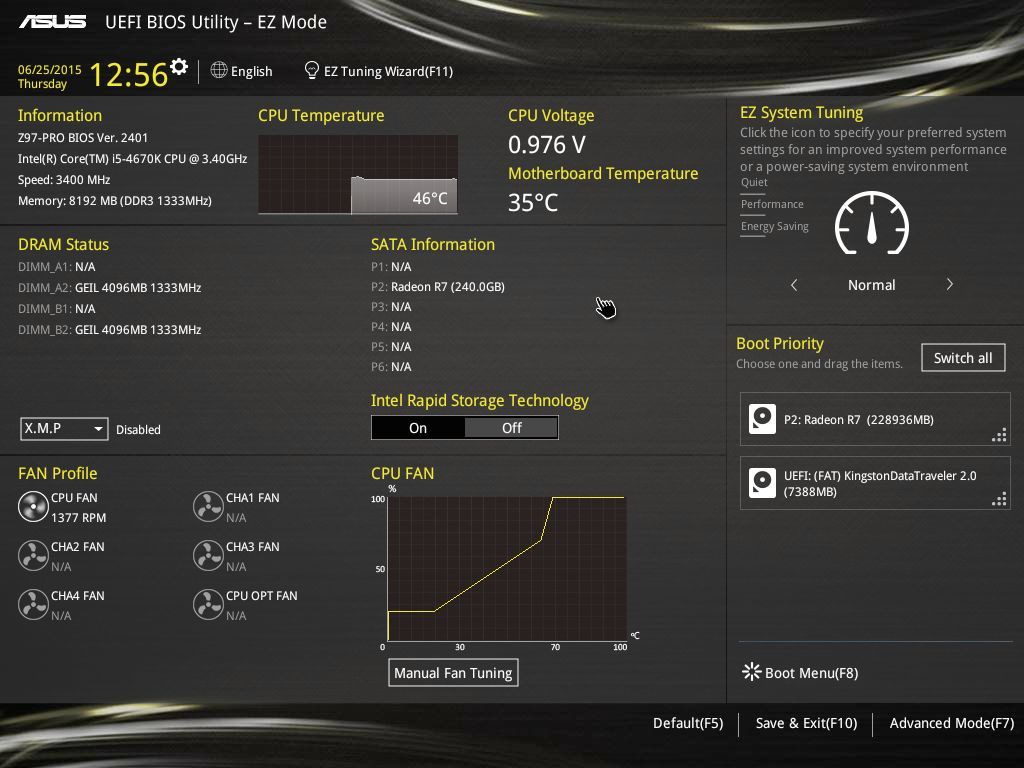Click SATA P2: Radeon R7 (240.0GB)

point(438,287)
